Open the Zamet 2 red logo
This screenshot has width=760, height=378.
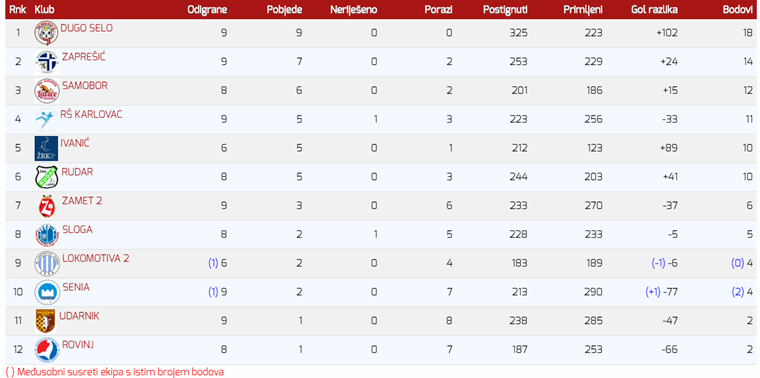pyautogui.click(x=47, y=206)
